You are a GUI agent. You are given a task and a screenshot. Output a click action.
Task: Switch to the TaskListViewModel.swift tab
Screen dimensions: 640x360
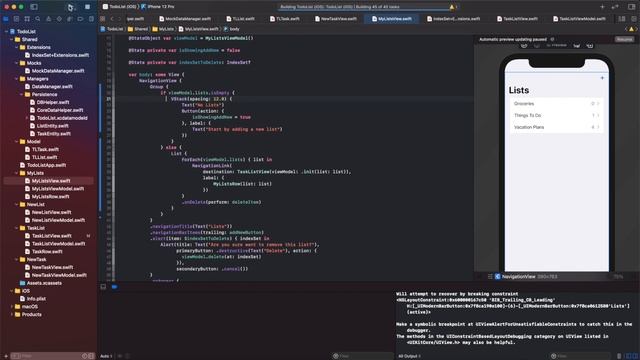pos(580,19)
